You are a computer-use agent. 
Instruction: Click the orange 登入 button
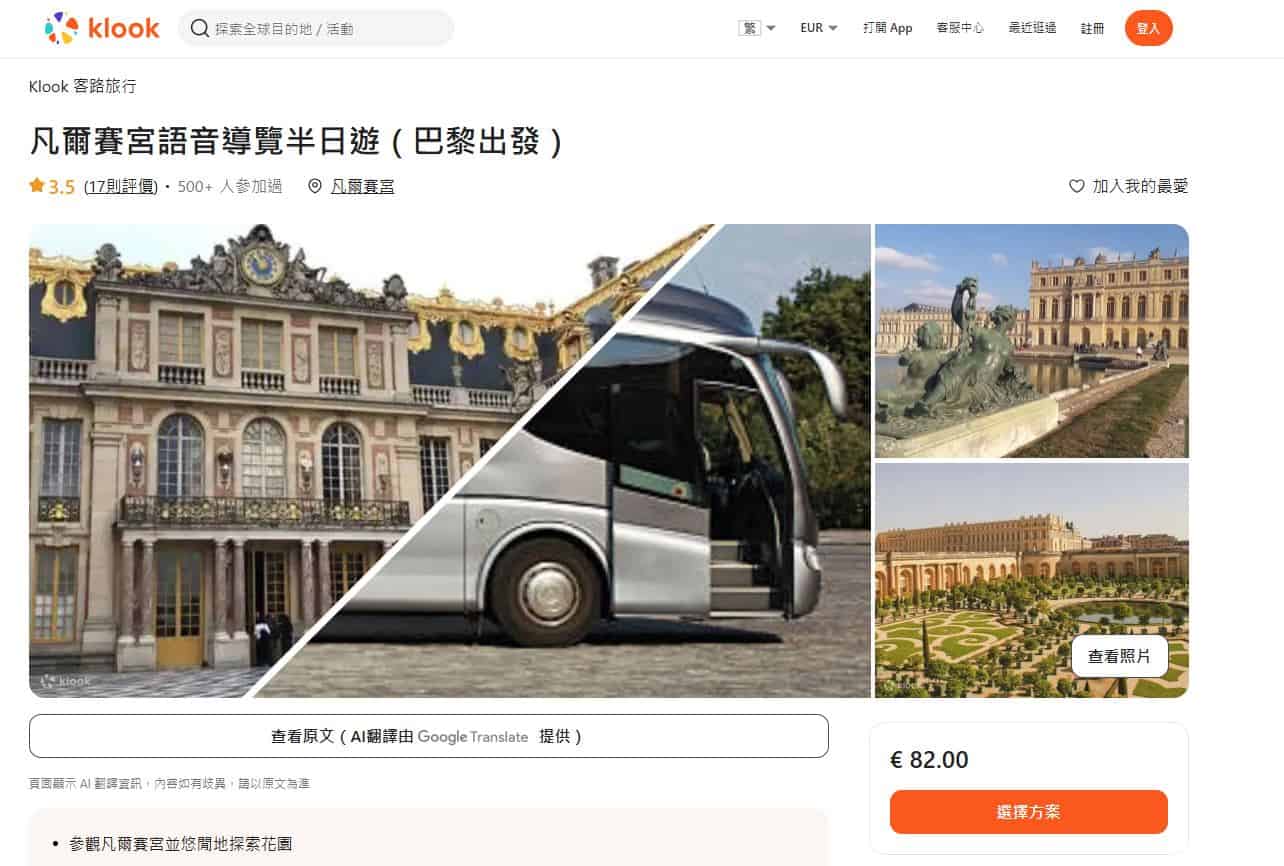point(1148,28)
